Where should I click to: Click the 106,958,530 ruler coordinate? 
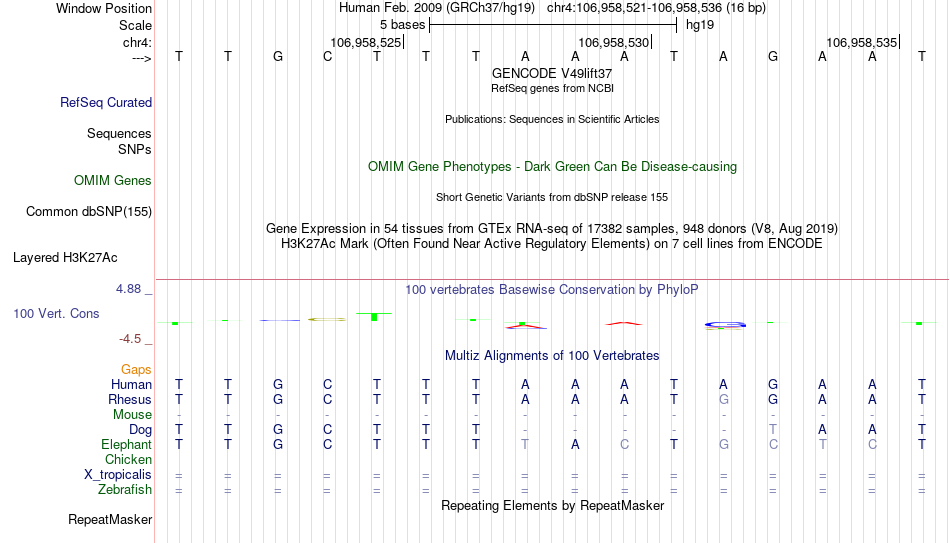(x=614, y=42)
